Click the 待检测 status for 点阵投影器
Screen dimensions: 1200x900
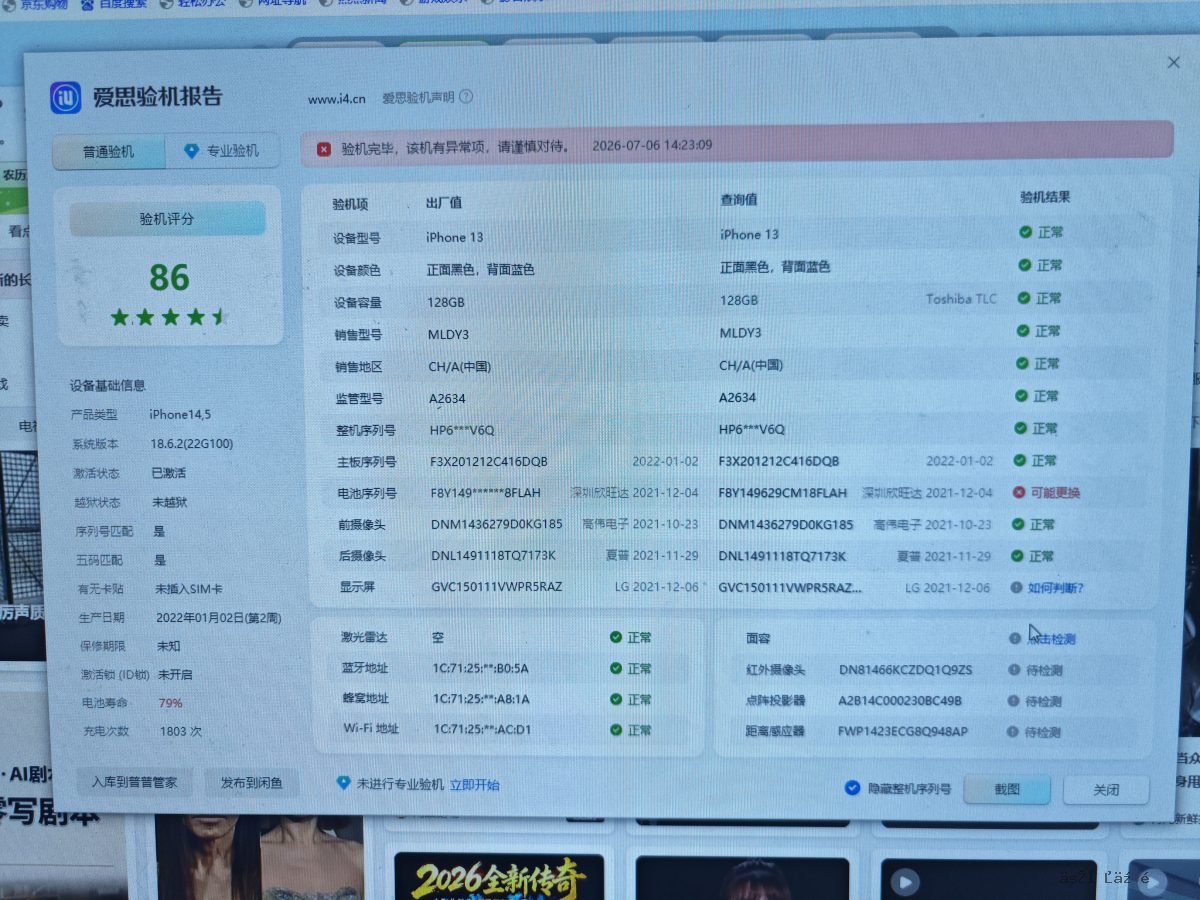point(1043,701)
